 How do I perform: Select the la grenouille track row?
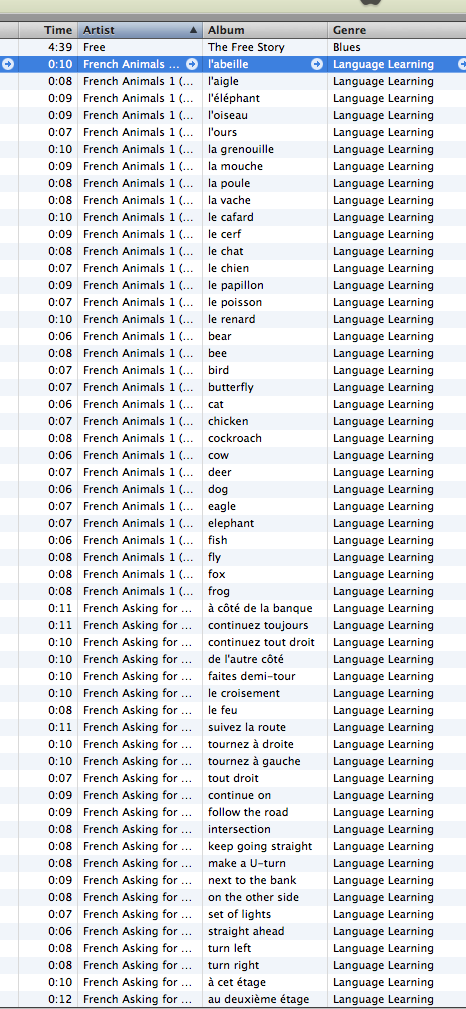[x=233, y=149]
